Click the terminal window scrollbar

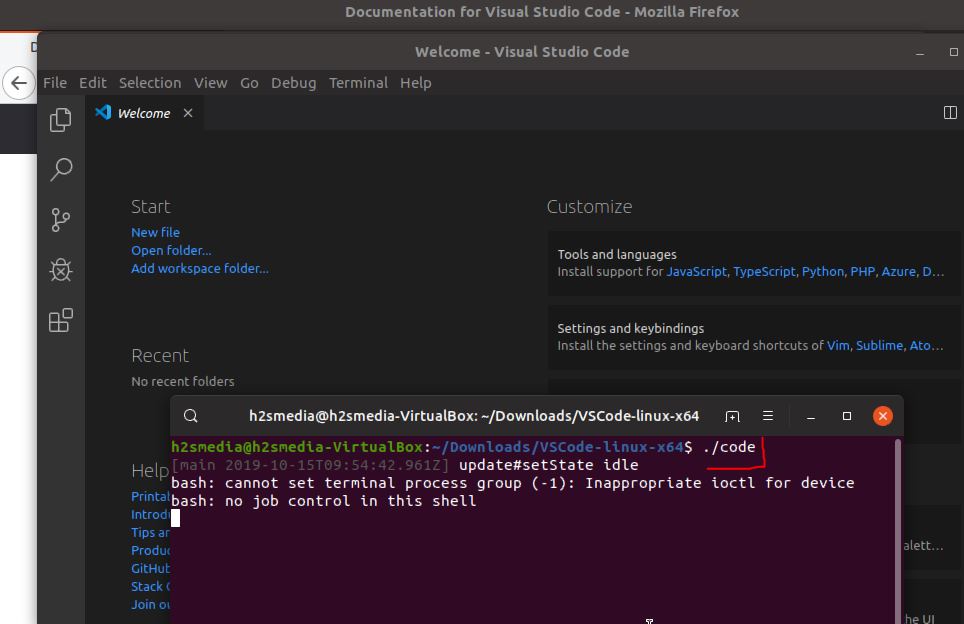[x=898, y=529]
